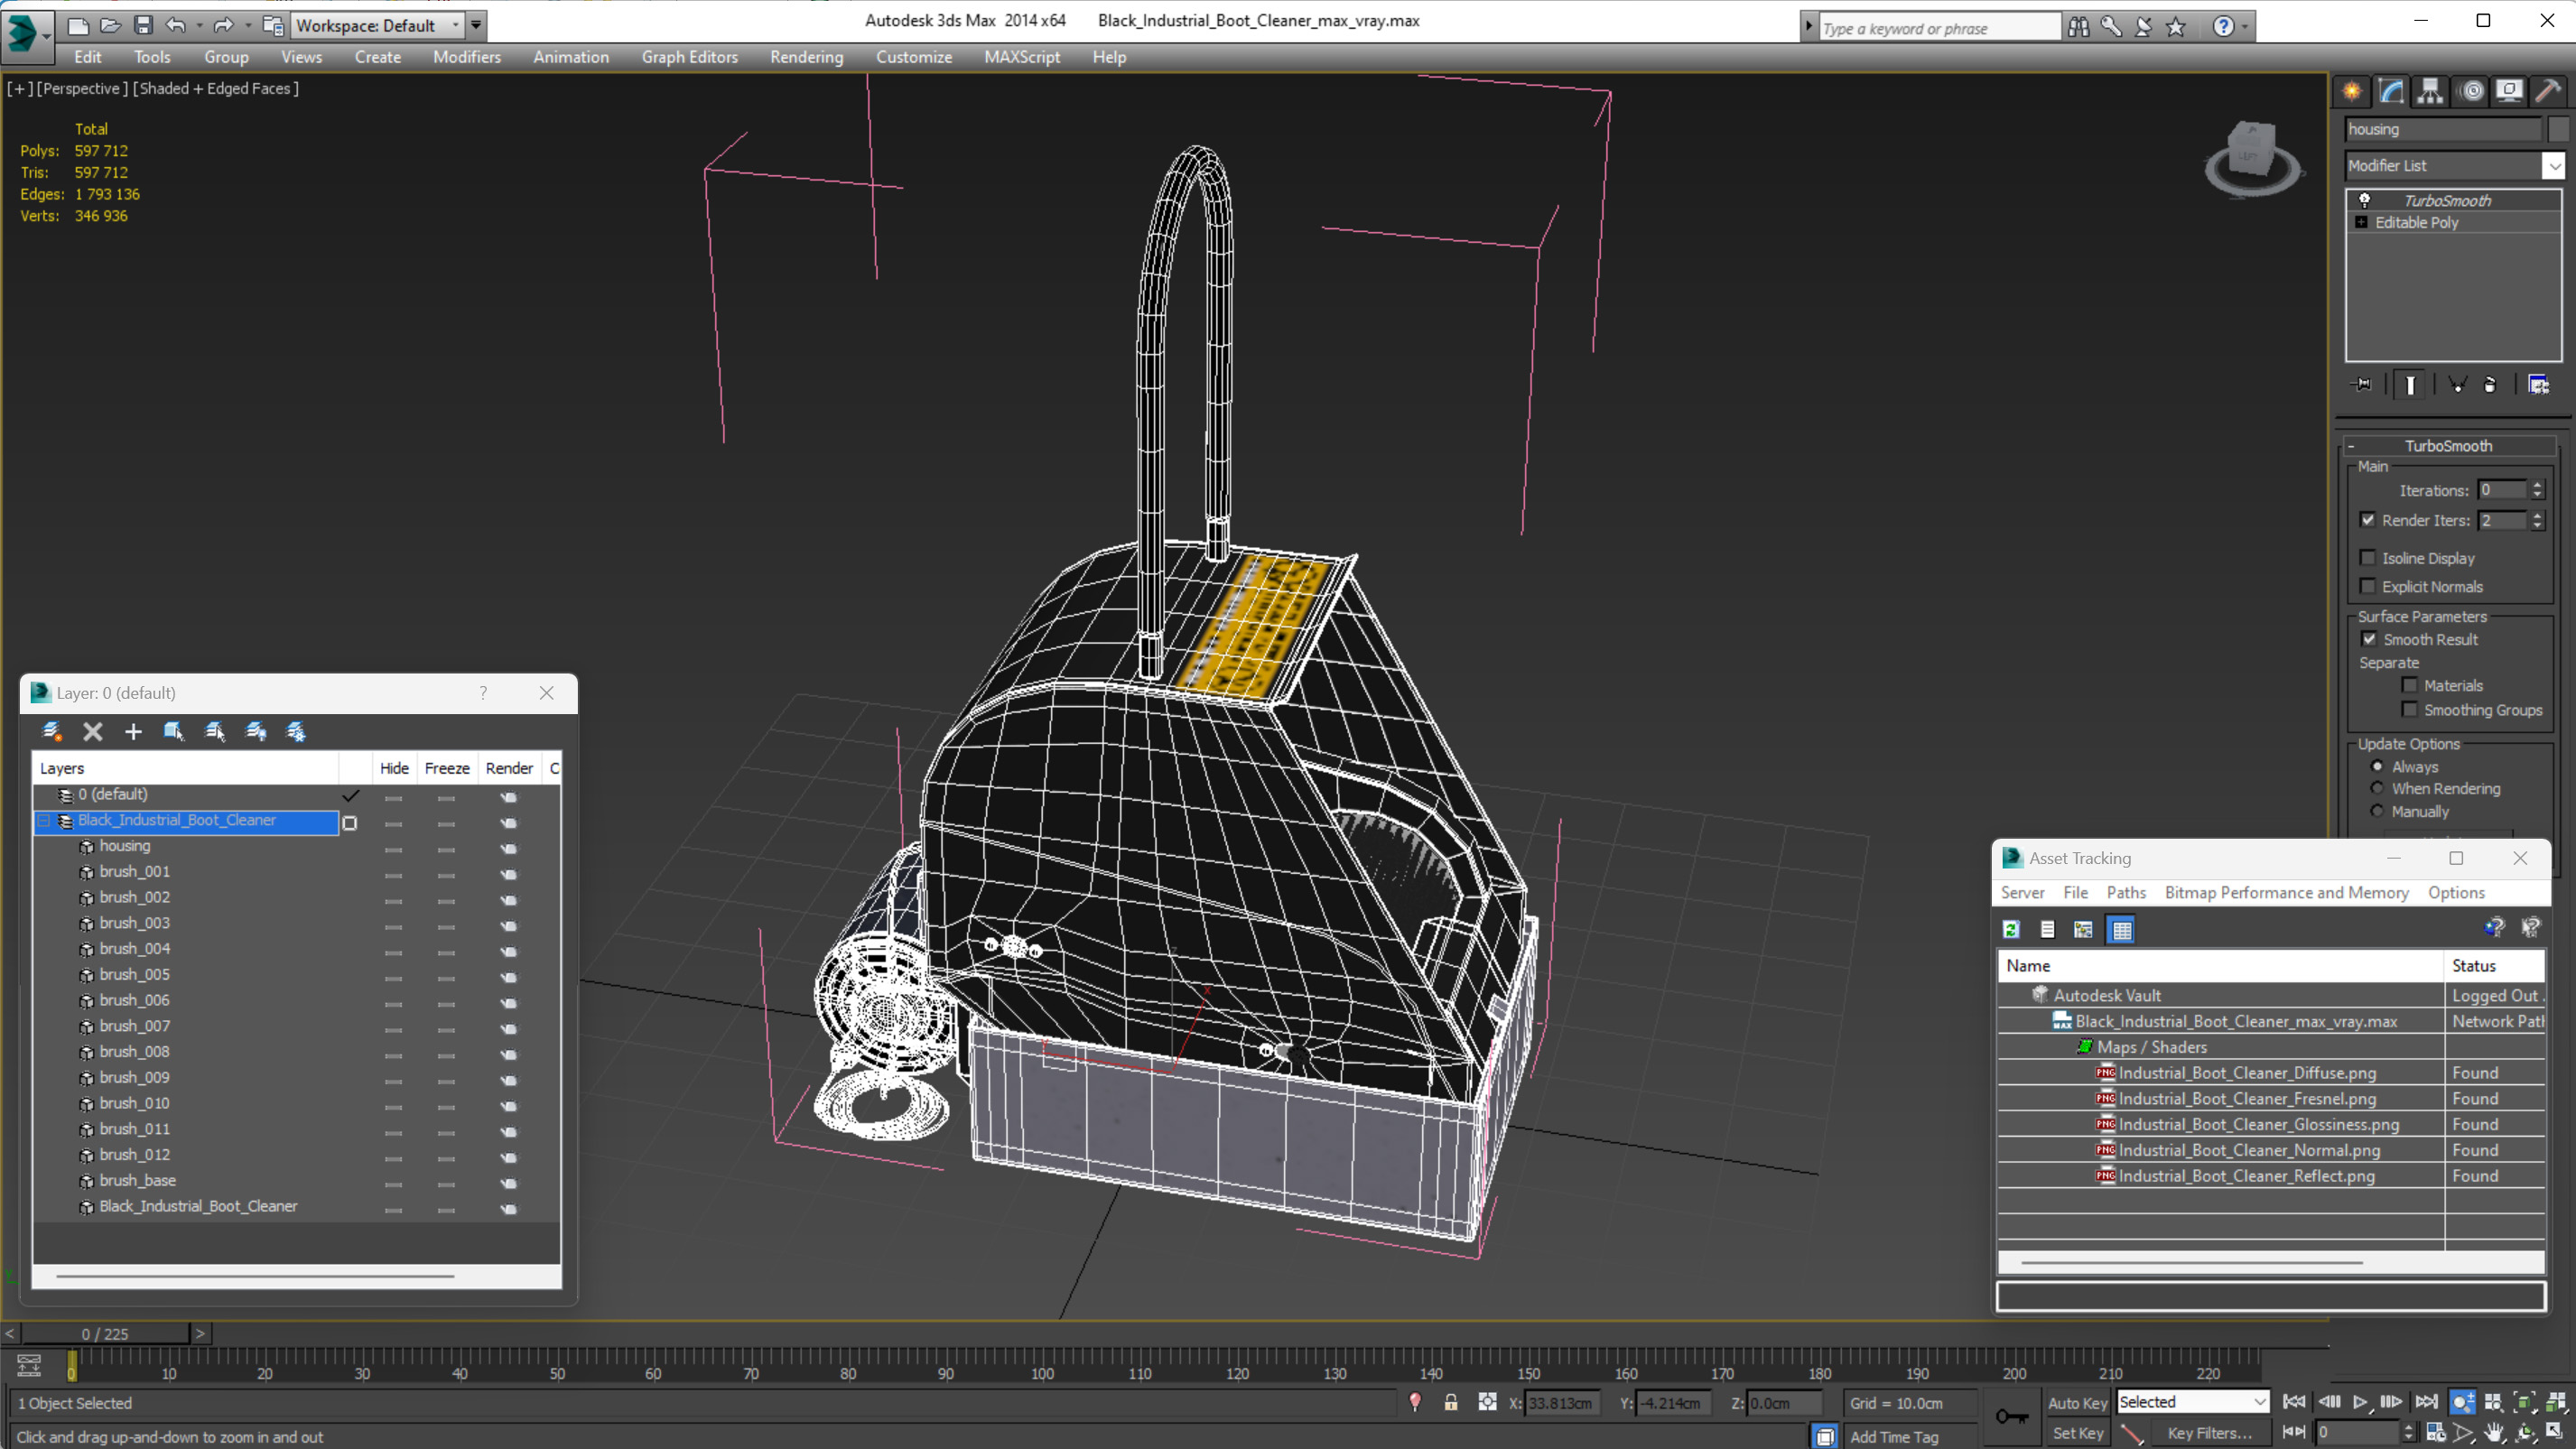Enable Separate by Materials checkbox
This screenshot has width=2576, height=1449.
(2410, 685)
